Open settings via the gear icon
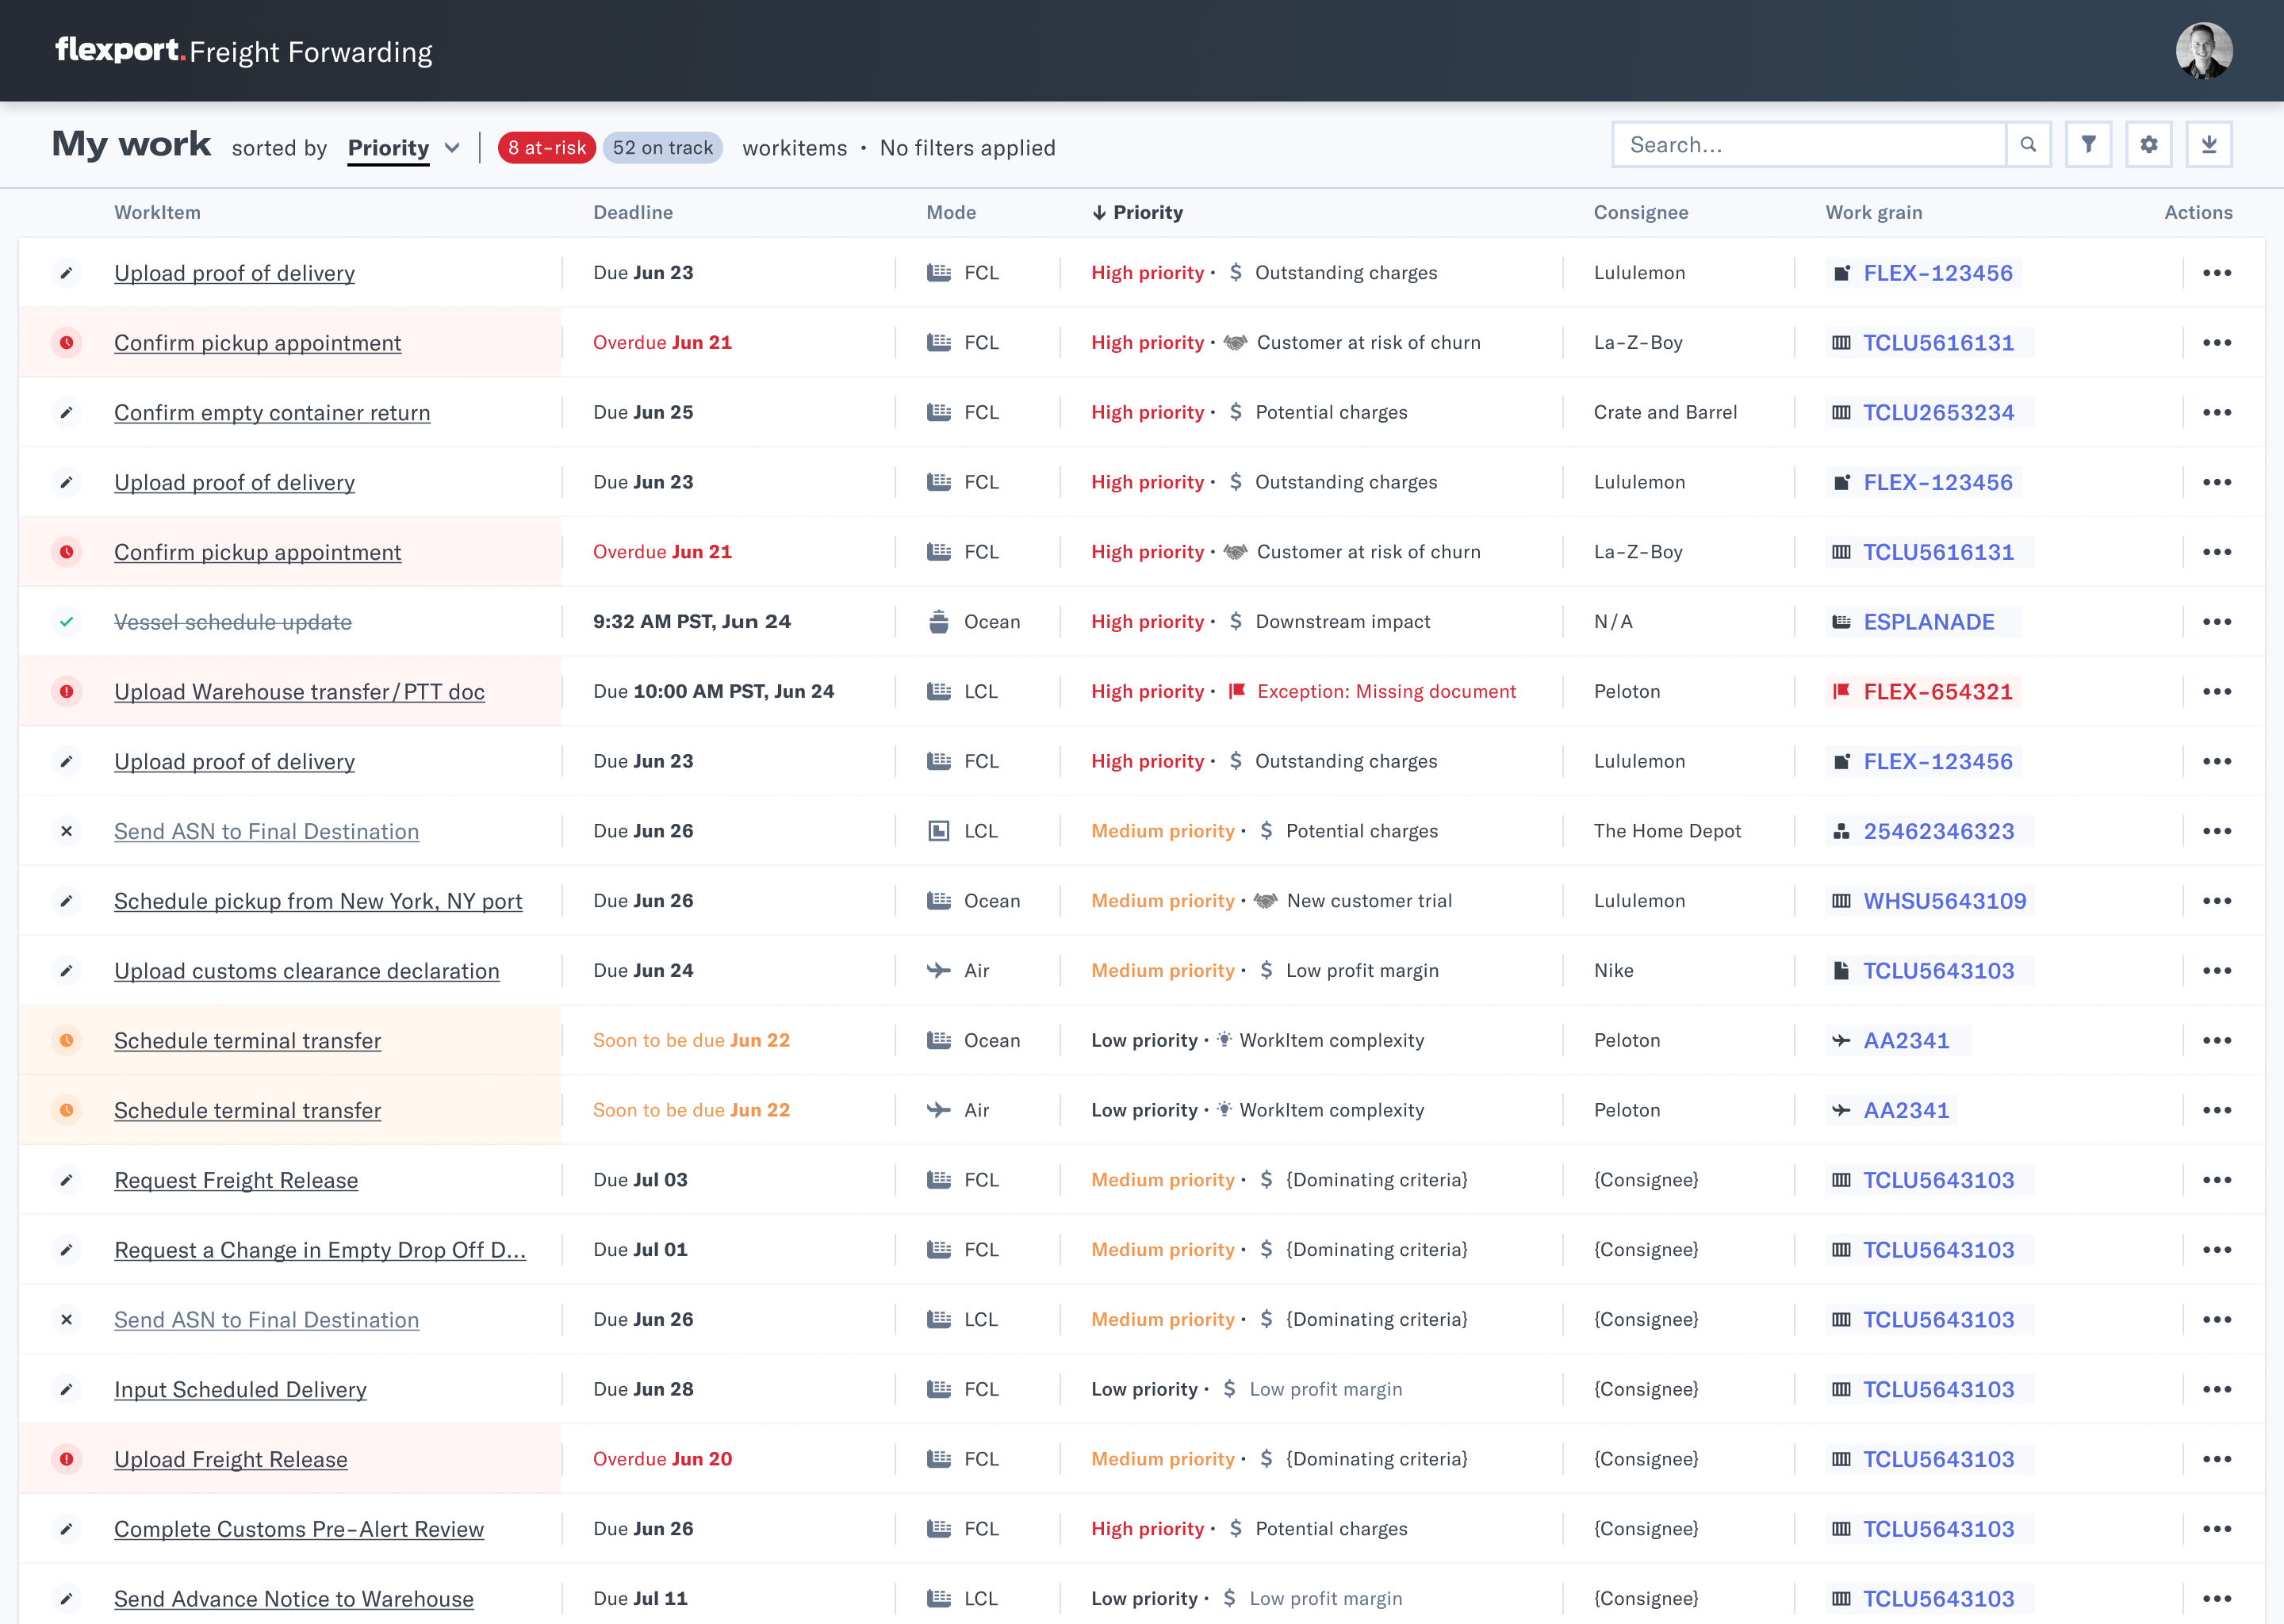Screen dimensions: 2284x1624 (2149, 145)
